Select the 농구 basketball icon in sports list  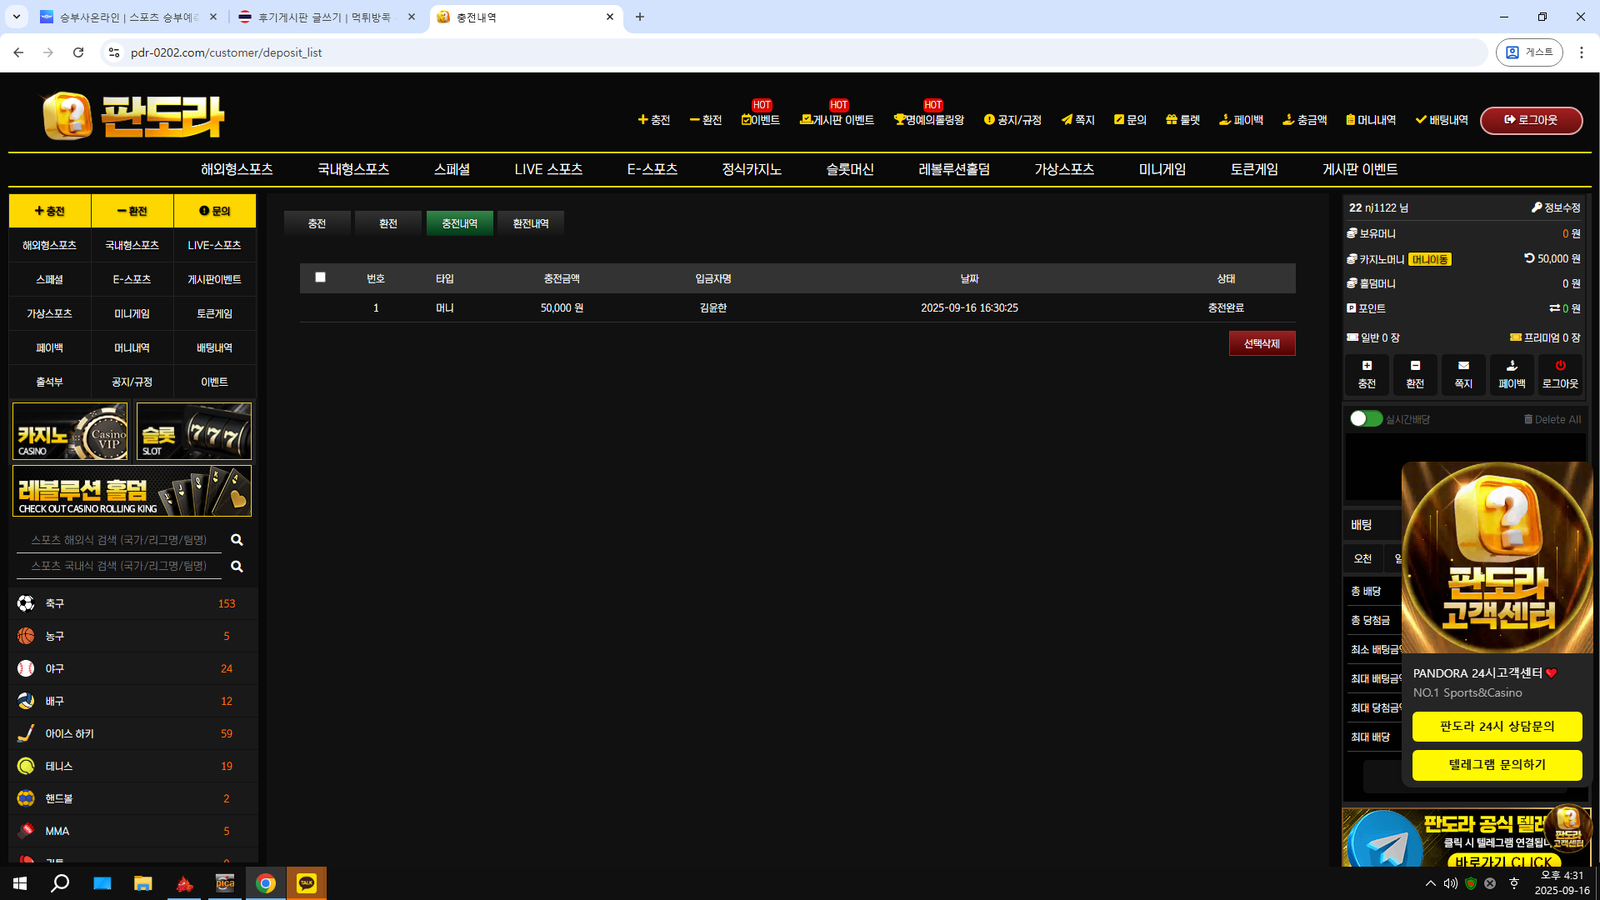click(x=26, y=636)
